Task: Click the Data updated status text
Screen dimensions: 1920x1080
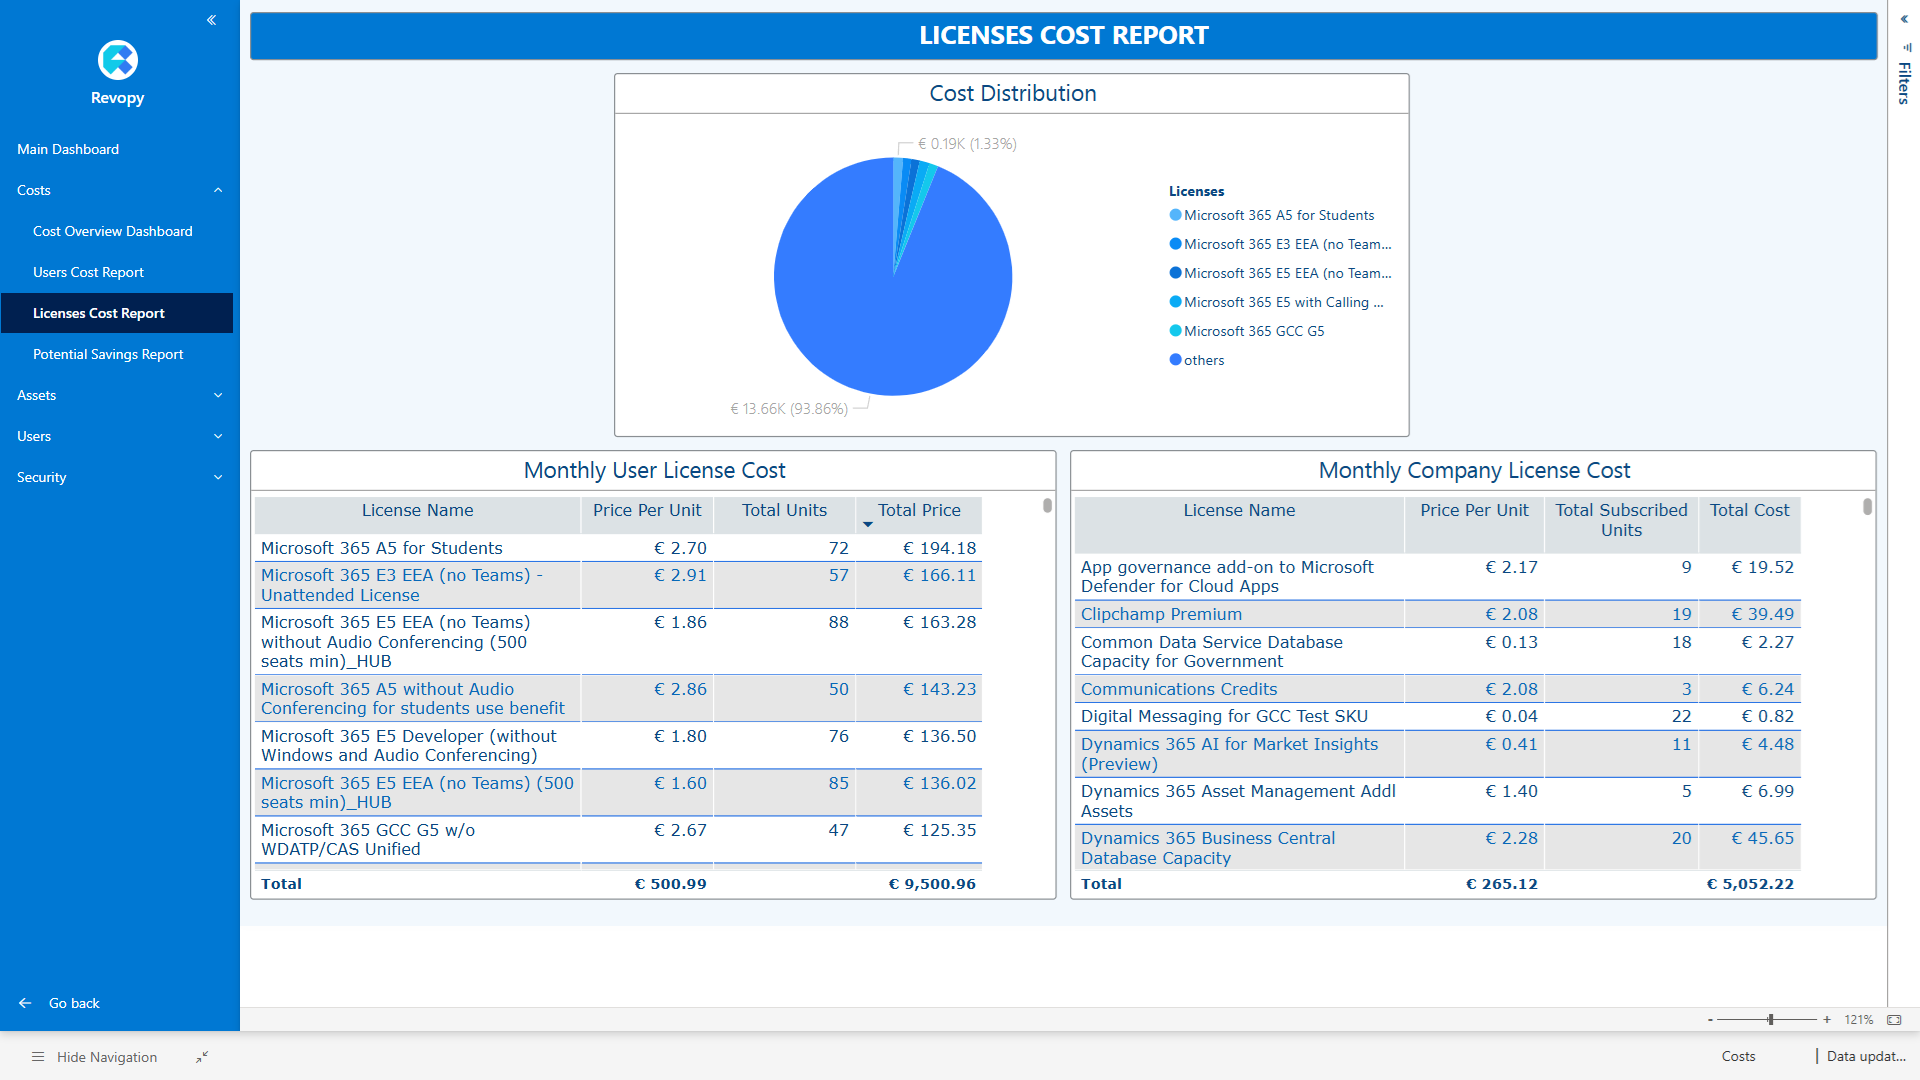Action: click(1866, 1056)
